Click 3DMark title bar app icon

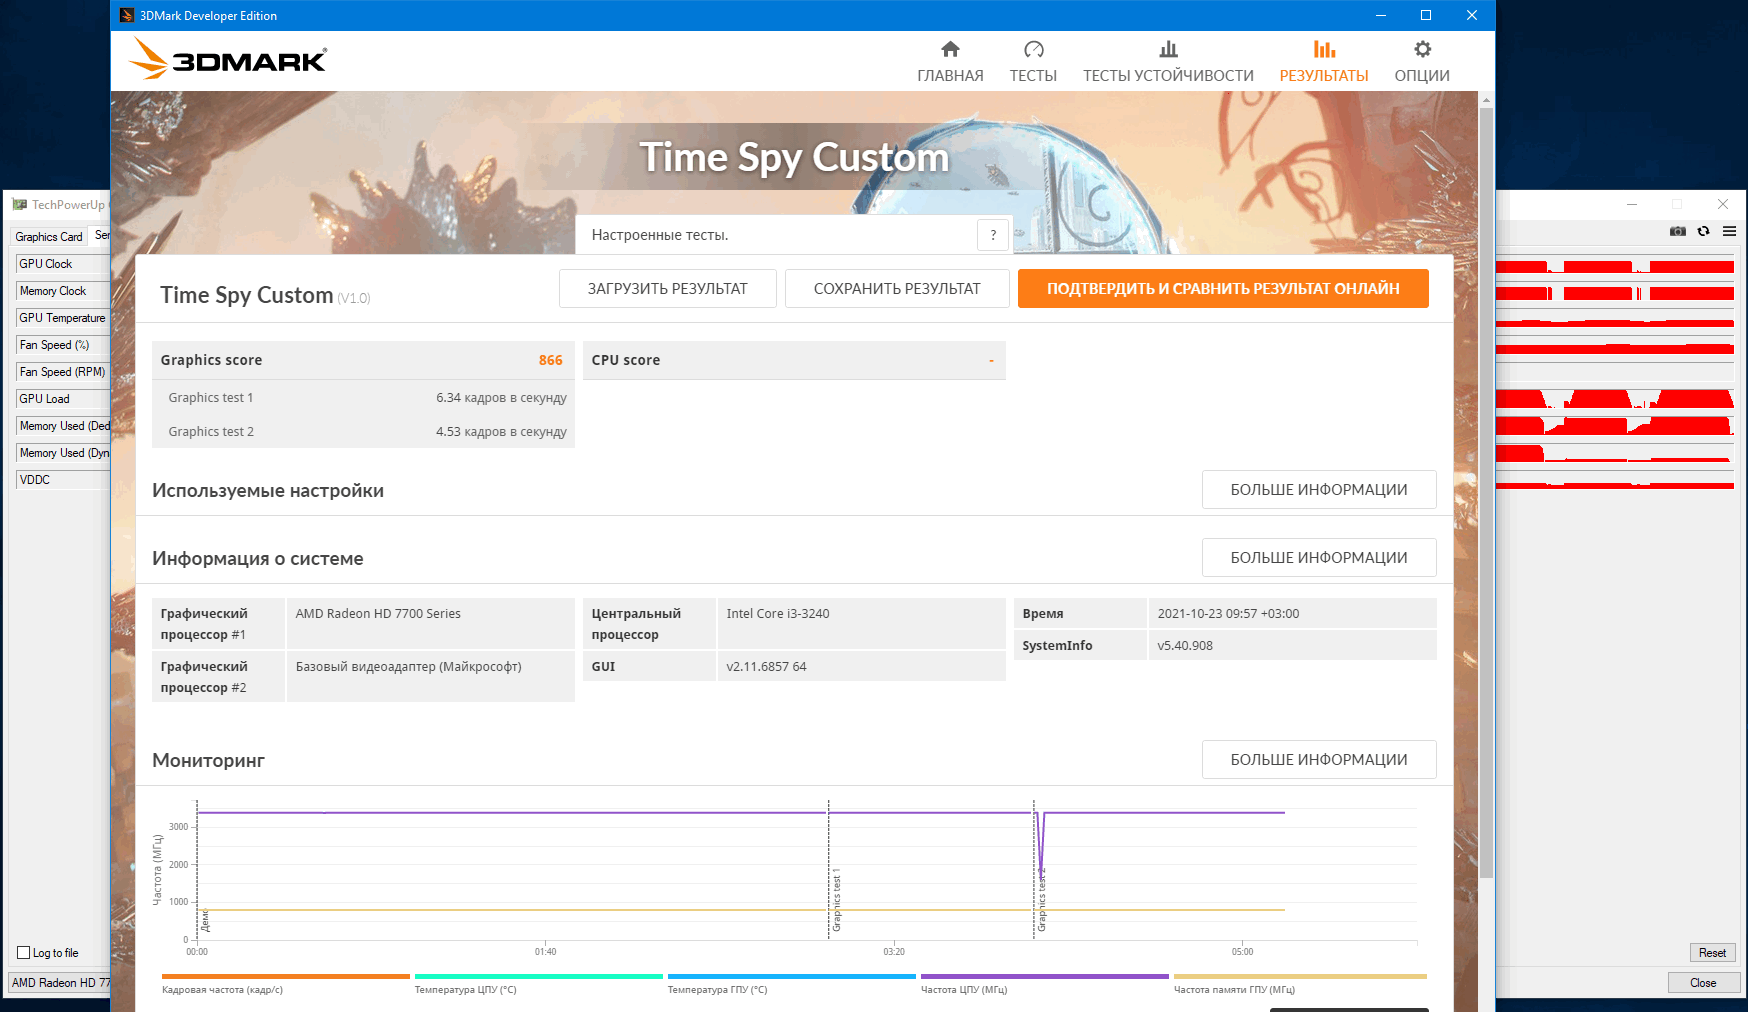click(x=127, y=15)
